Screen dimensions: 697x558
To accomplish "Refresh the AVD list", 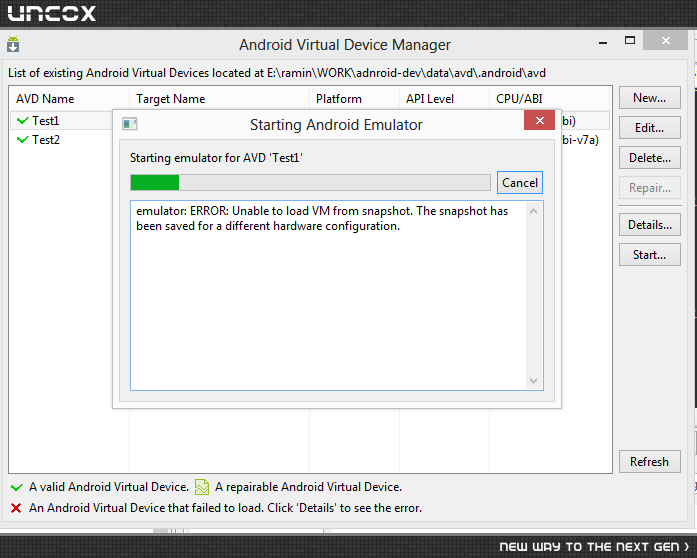I will [649, 462].
